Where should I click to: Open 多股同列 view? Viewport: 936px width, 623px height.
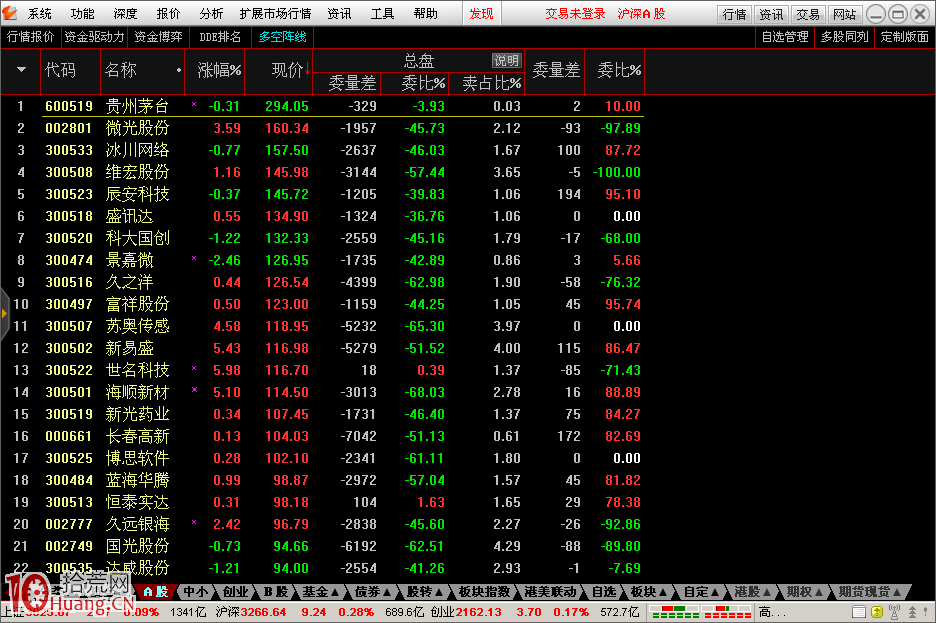845,37
